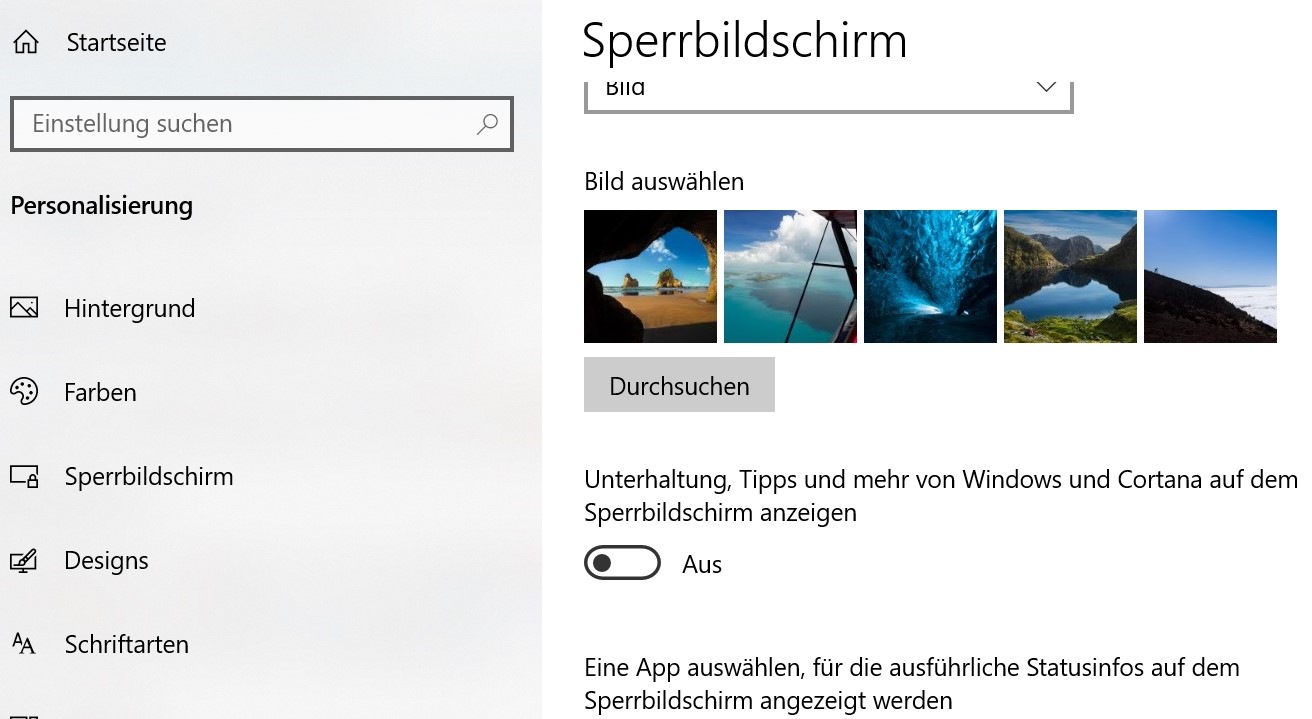Click the Sperrbildschirm lock screen icon
1312x719 pixels.
click(x=24, y=477)
